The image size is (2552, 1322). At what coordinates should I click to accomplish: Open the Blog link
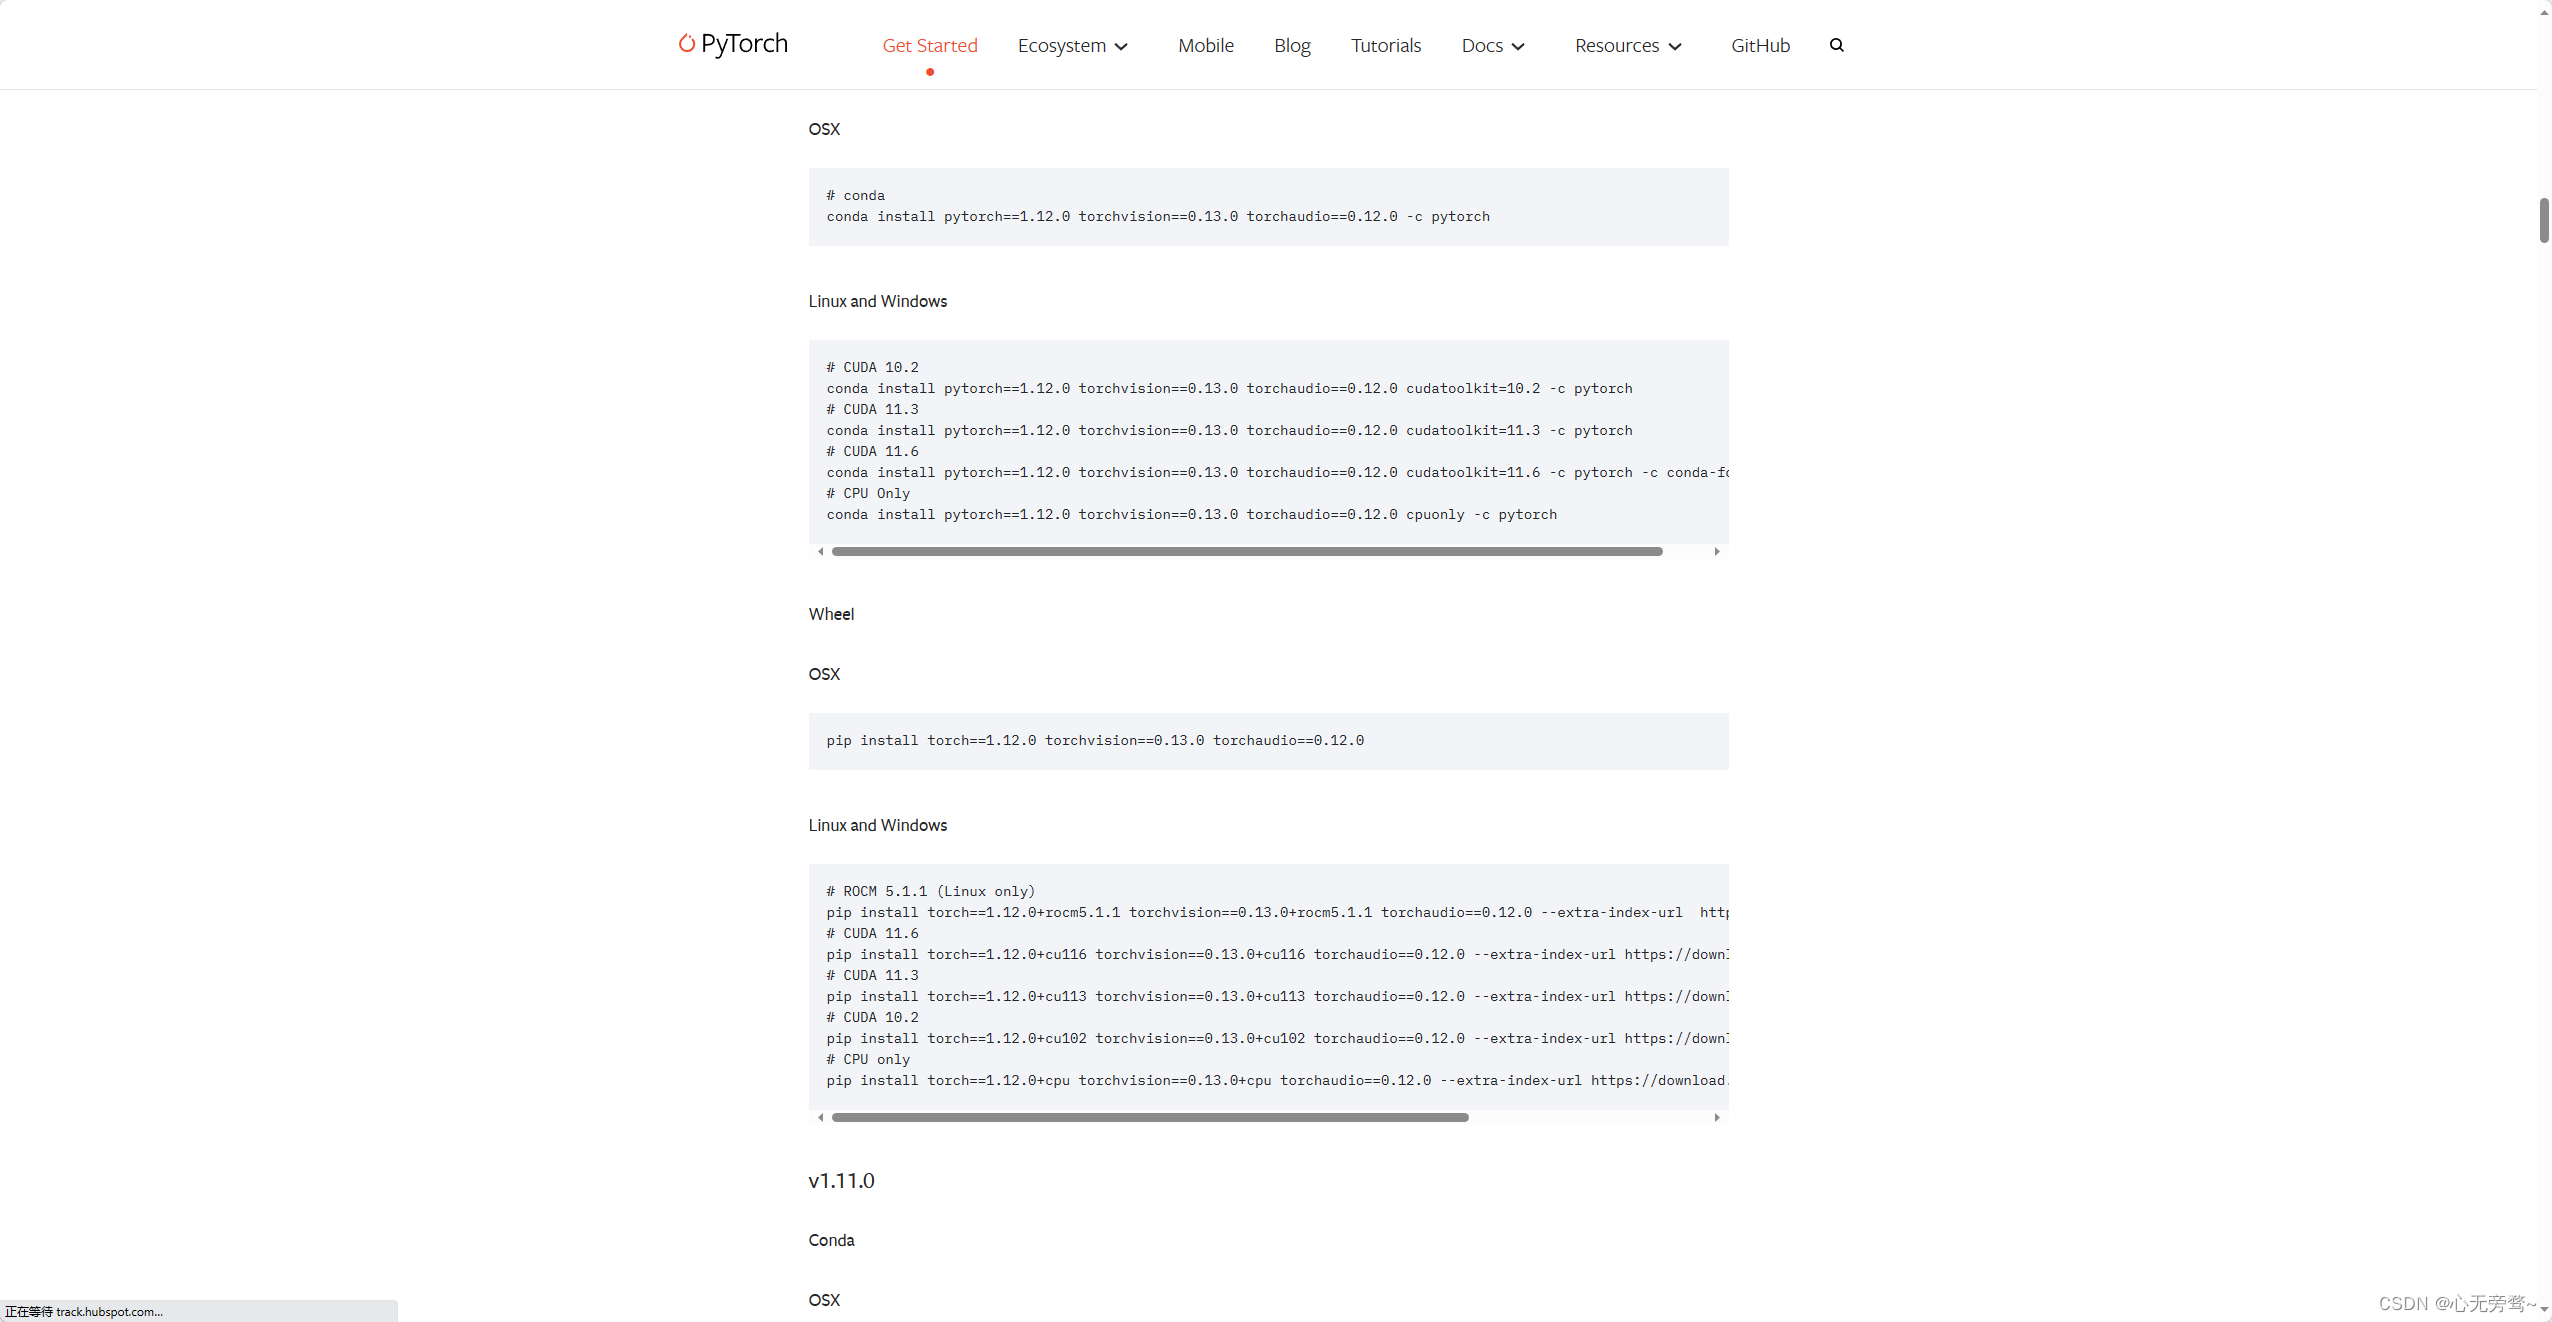pyautogui.click(x=1292, y=45)
